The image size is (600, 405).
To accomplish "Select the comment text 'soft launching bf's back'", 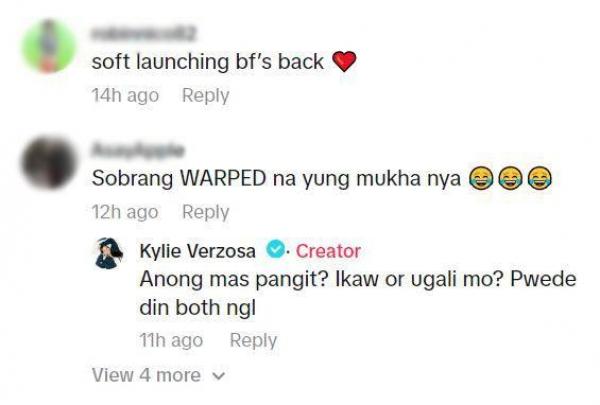I will pyautogui.click(x=208, y=62).
